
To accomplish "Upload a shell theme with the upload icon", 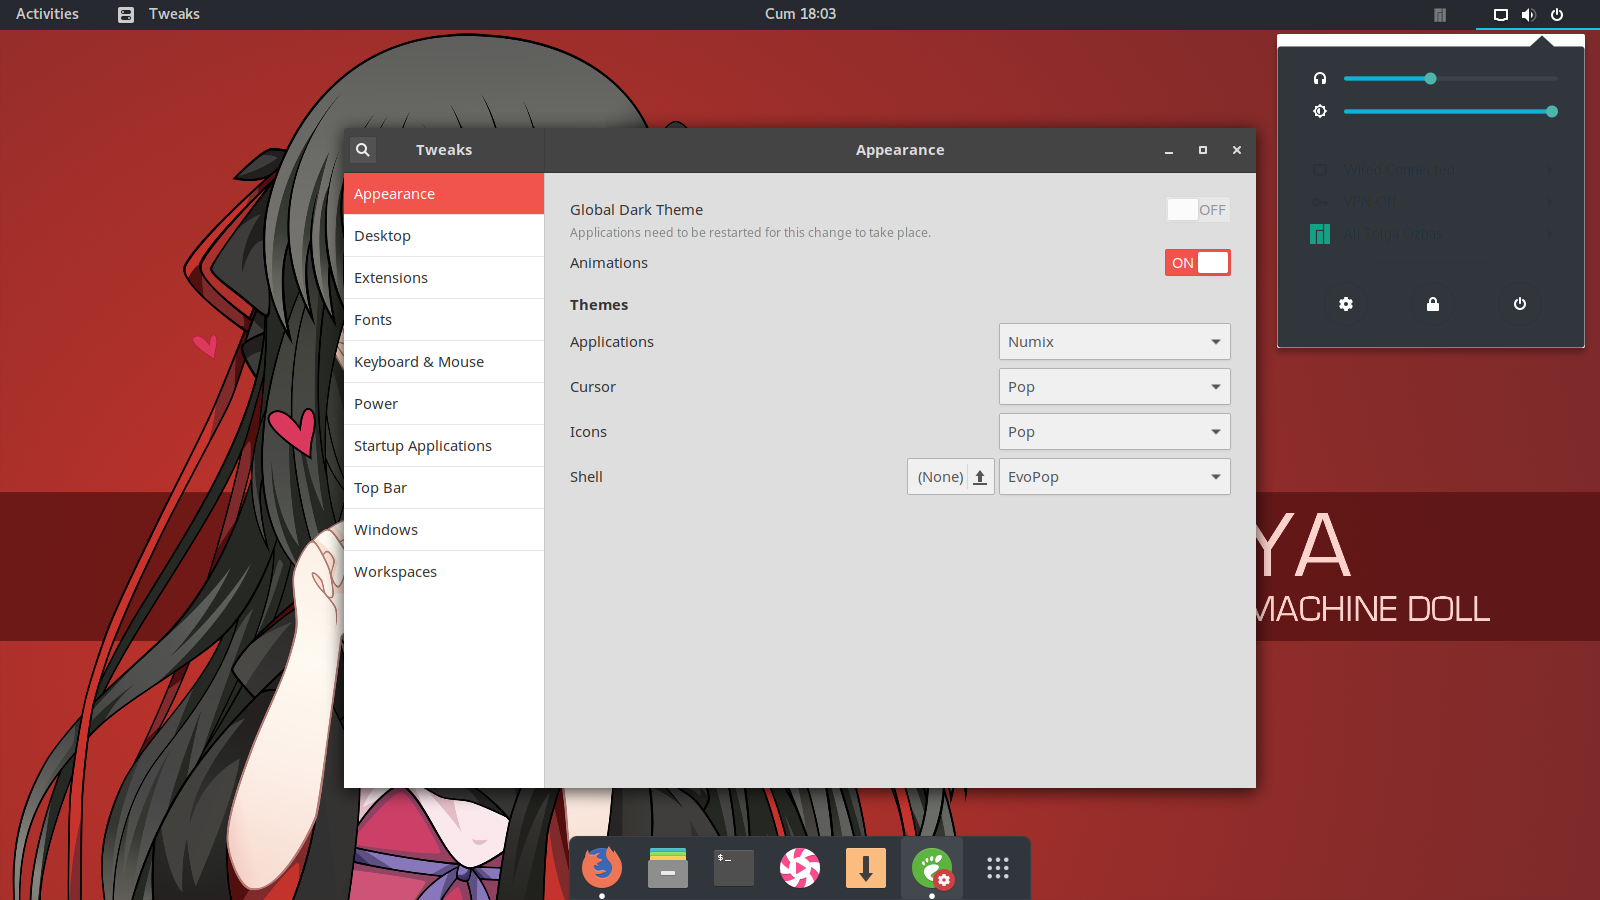I will 981,477.
